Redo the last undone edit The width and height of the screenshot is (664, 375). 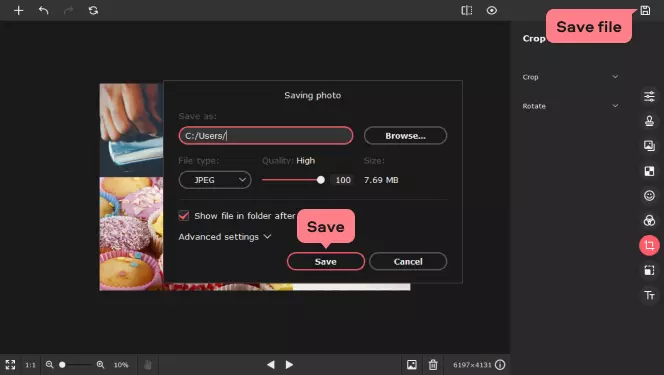(x=68, y=11)
